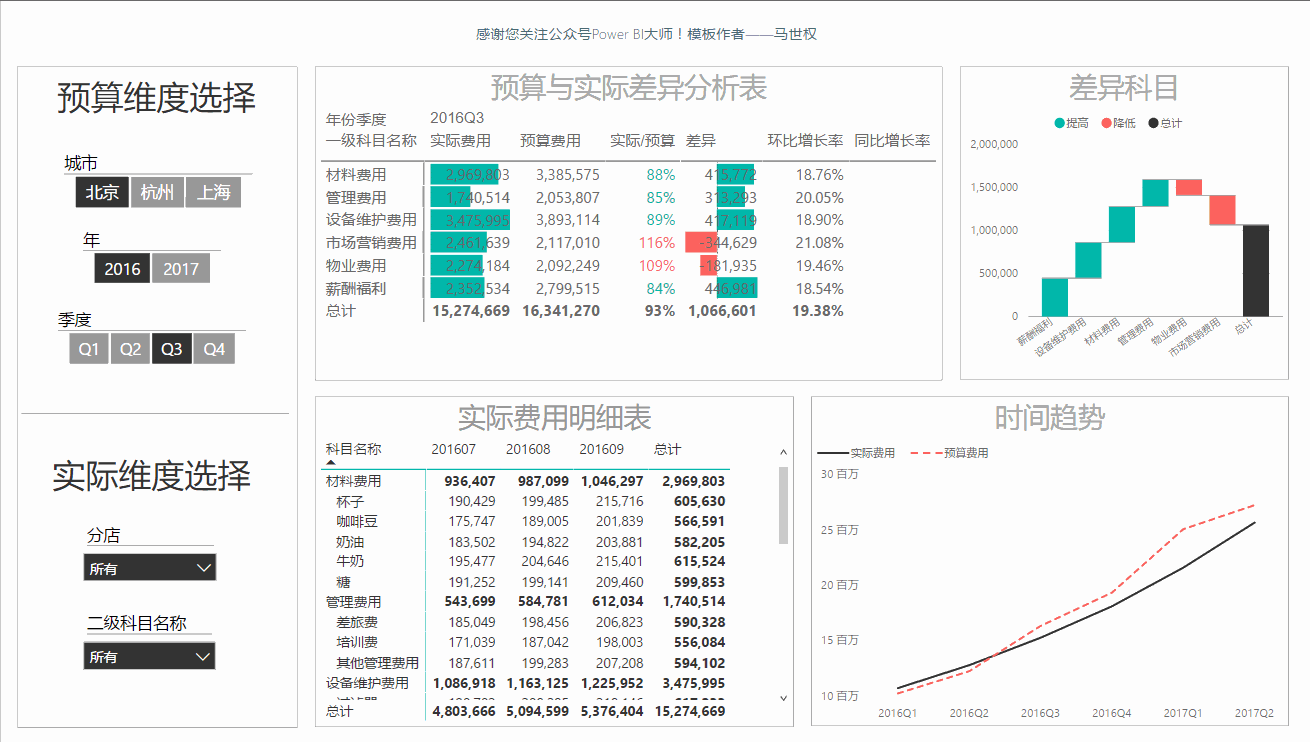Click the black 总计 legend dot in 差异科目
Screen dimensions: 1310x742
1154,123
